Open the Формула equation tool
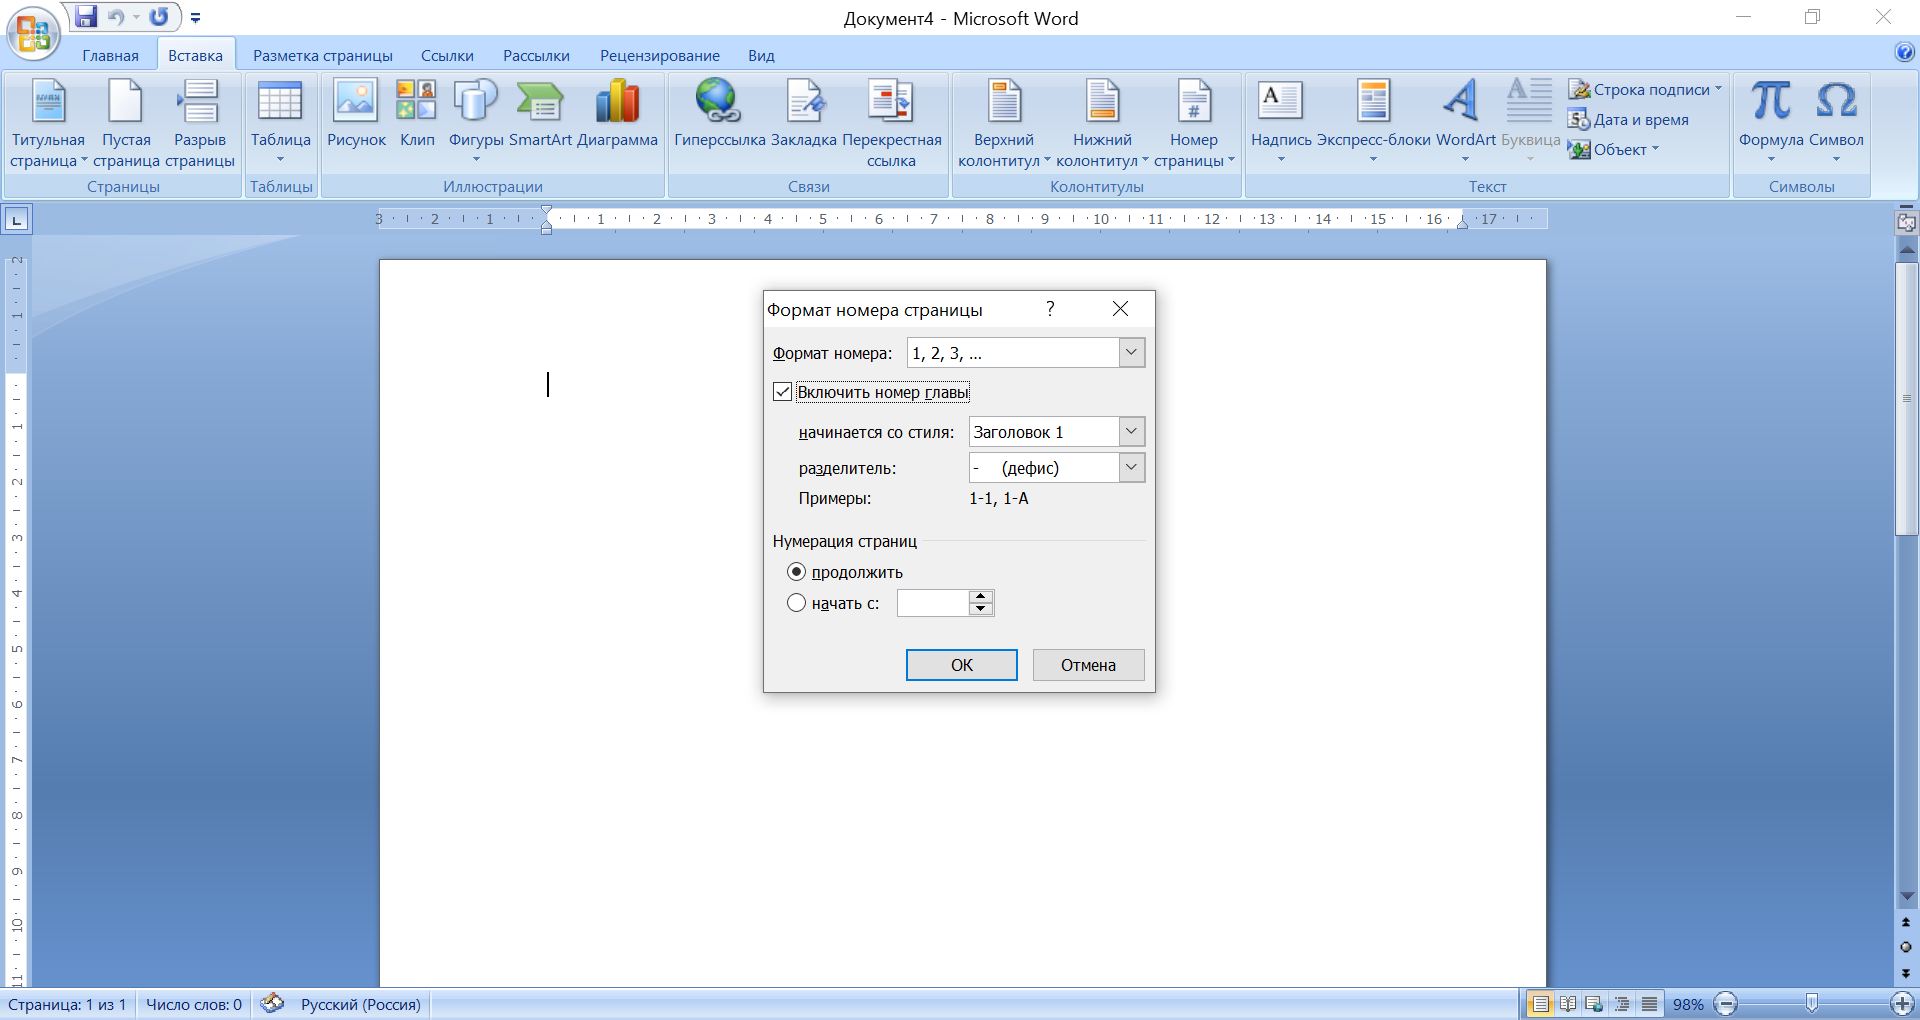This screenshot has height=1020, width=1920. 1770,103
